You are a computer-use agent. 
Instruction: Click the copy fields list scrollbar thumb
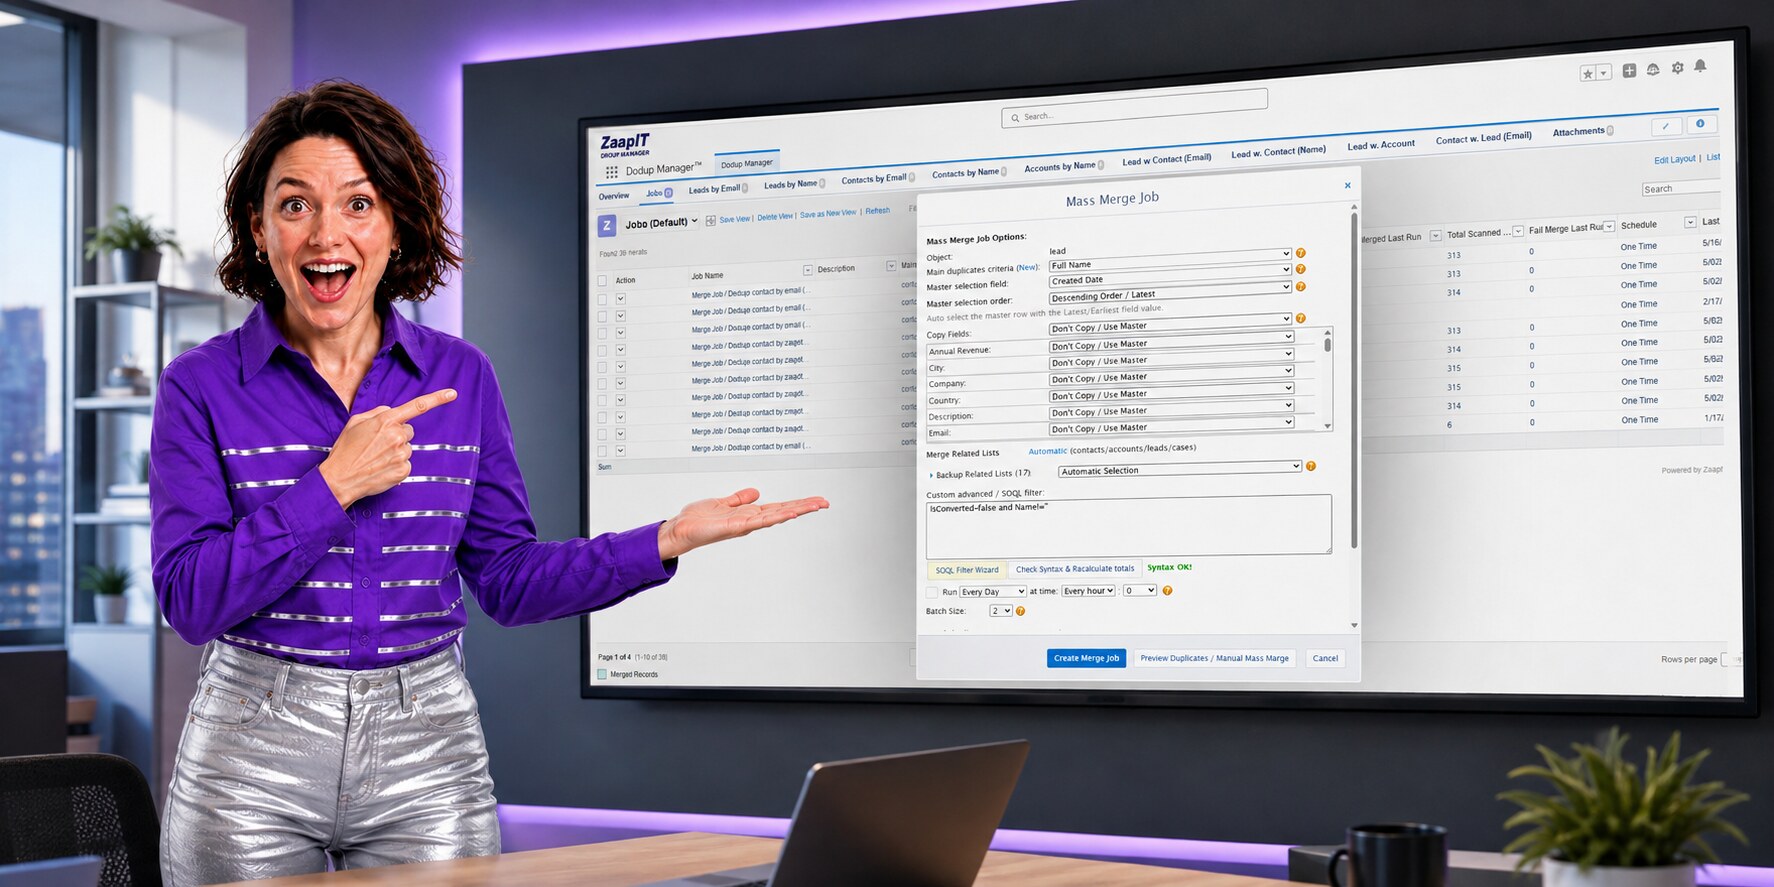coord(1328,345)
